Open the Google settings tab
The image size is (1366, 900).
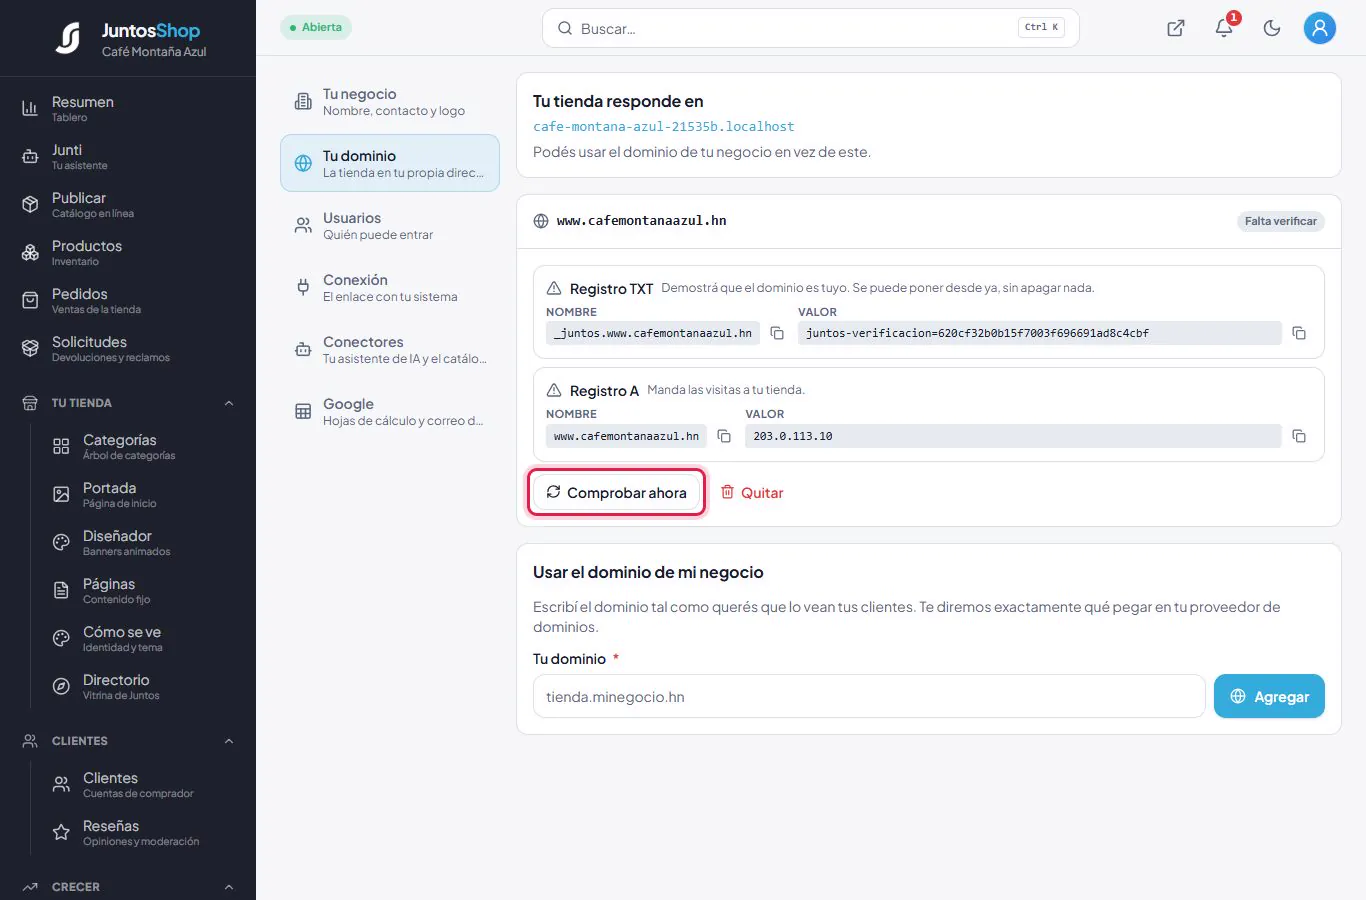coord(390,411)
